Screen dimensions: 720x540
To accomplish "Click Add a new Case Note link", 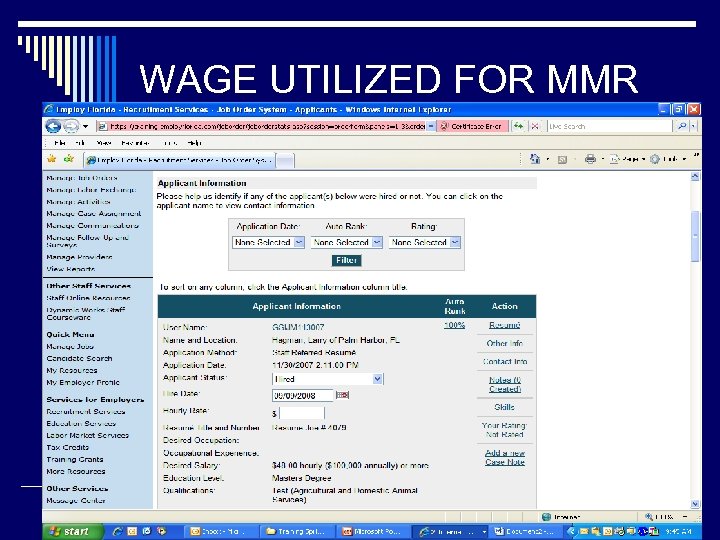I will click(x=505, y=457).
